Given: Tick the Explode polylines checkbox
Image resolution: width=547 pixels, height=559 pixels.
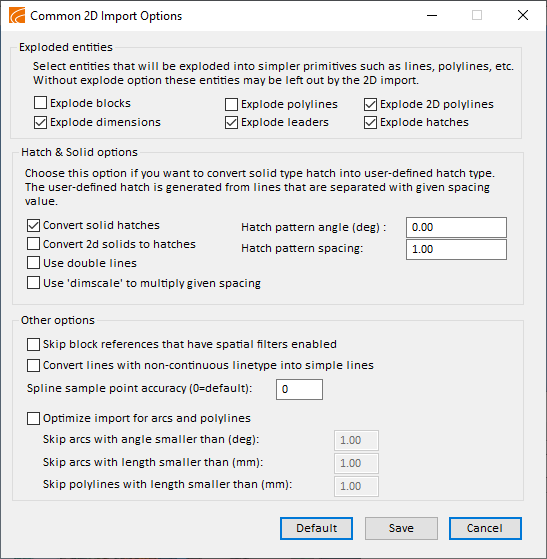Looking at the screenshot, I should pos(231,104).
